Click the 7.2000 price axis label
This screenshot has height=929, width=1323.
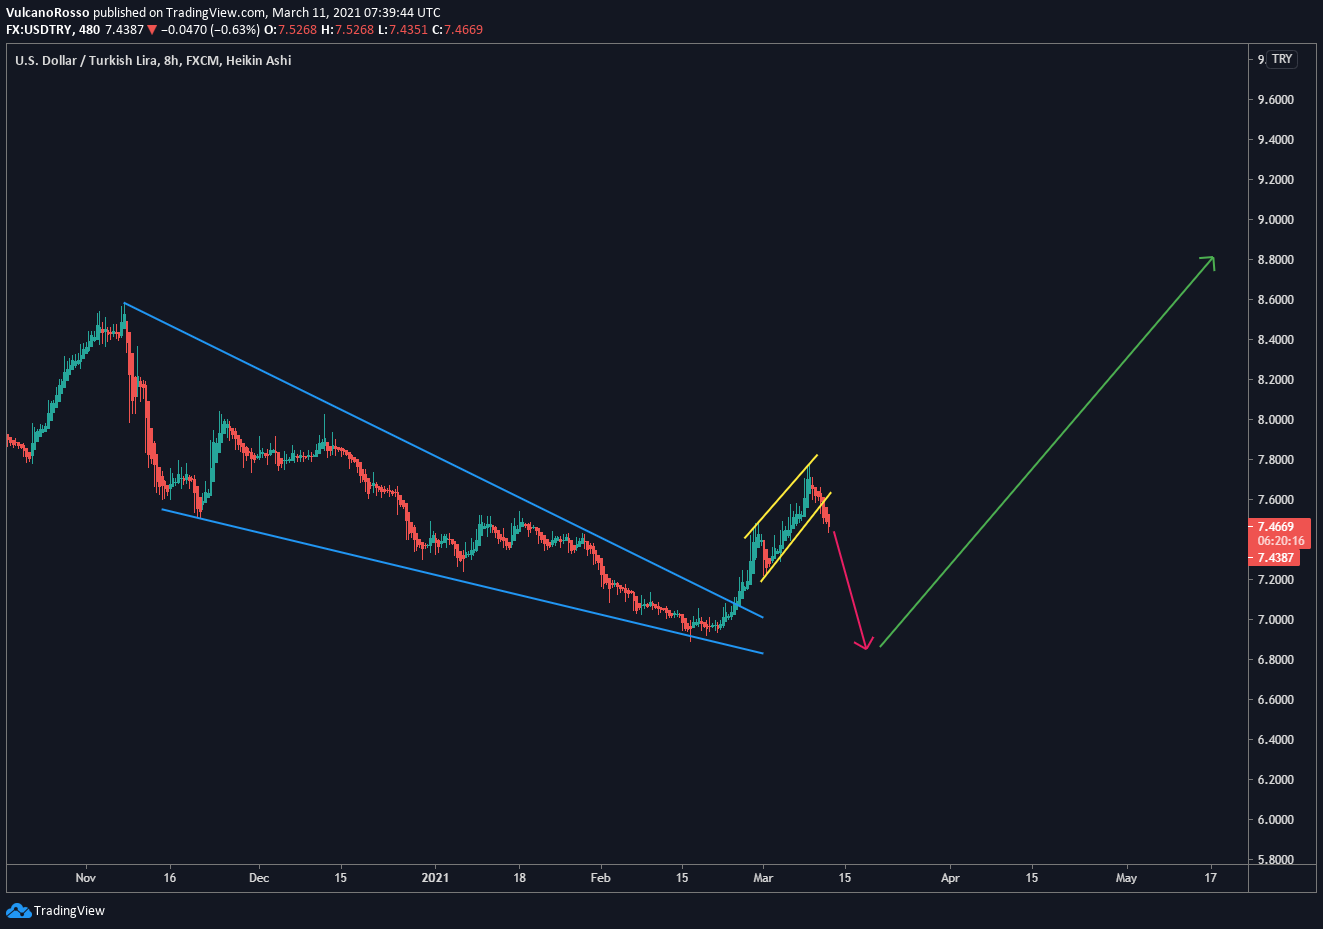1276,580
